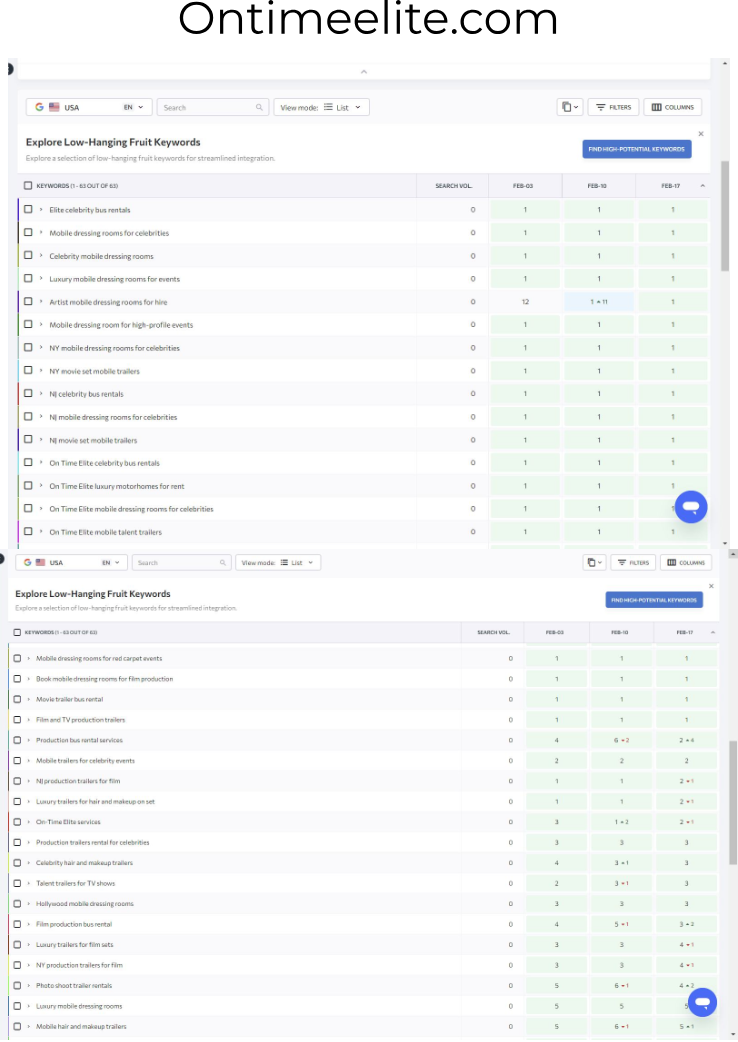Click keyword Mobile trailers for celebrity events
Screen dimensions: 738x1042
point(85,760)
